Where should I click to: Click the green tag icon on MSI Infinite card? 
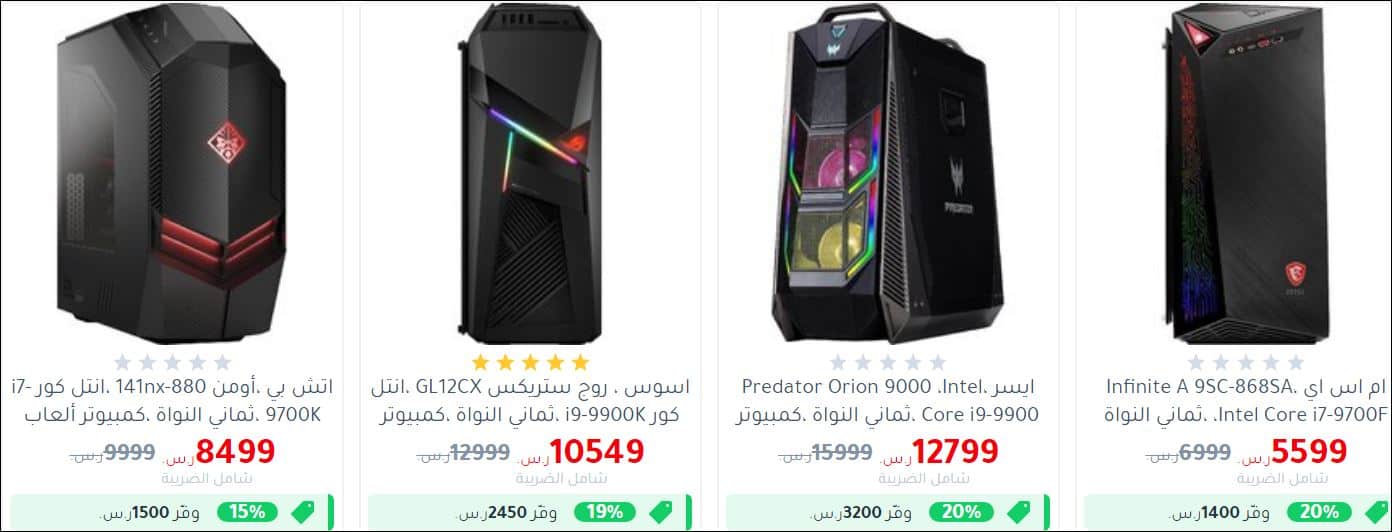coord(1375,512)
